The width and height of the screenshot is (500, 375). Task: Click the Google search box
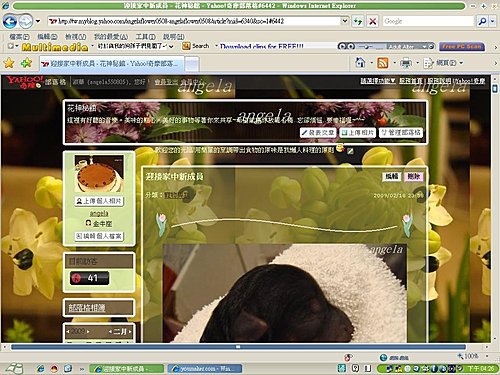(x=428, y=21)
